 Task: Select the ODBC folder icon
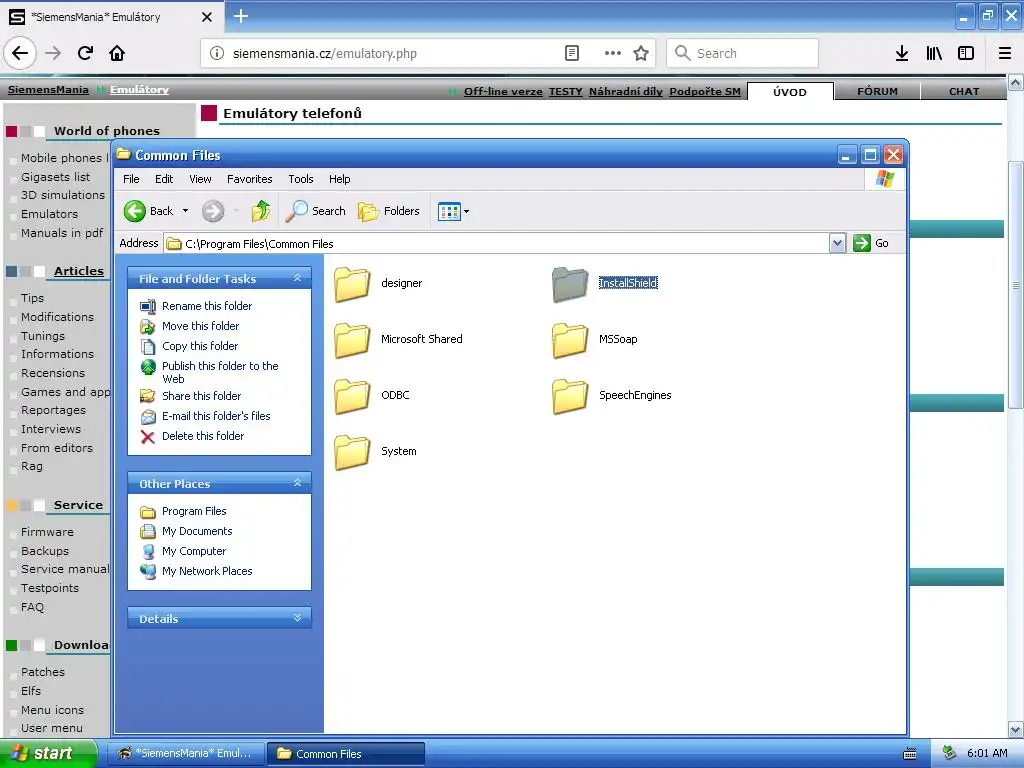coord(352,396)
